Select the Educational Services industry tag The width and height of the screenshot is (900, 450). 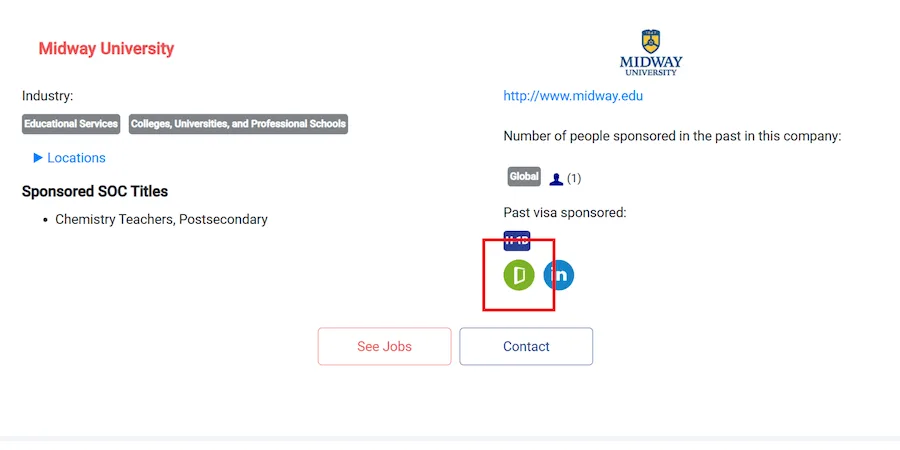[x=71, y=124]
